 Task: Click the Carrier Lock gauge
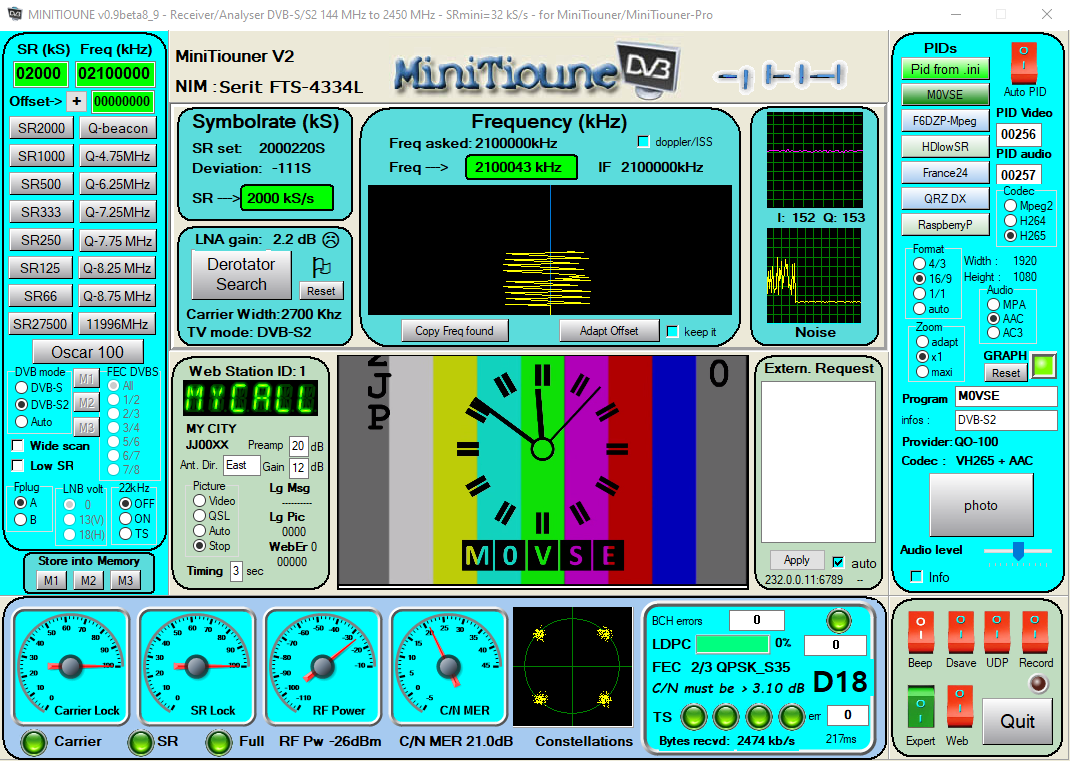71,667
